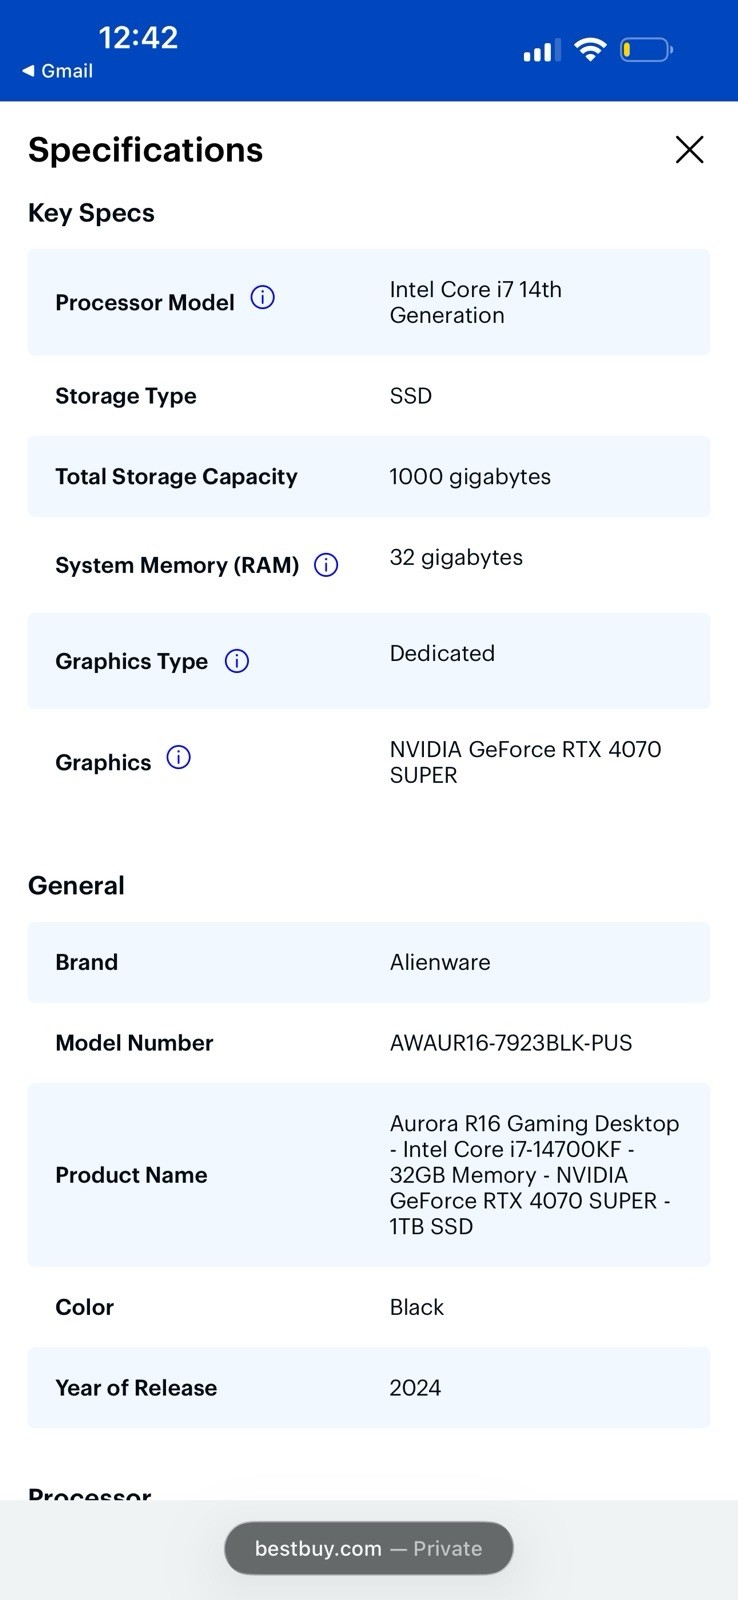Tap the Graphics Type info icon

click(x=237, y=661)
